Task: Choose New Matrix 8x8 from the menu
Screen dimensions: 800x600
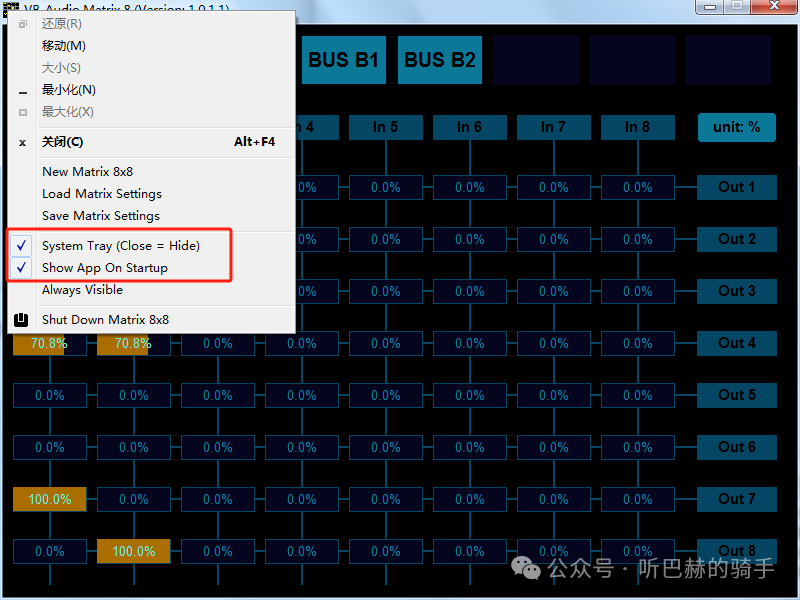Action: click(87, 172)
